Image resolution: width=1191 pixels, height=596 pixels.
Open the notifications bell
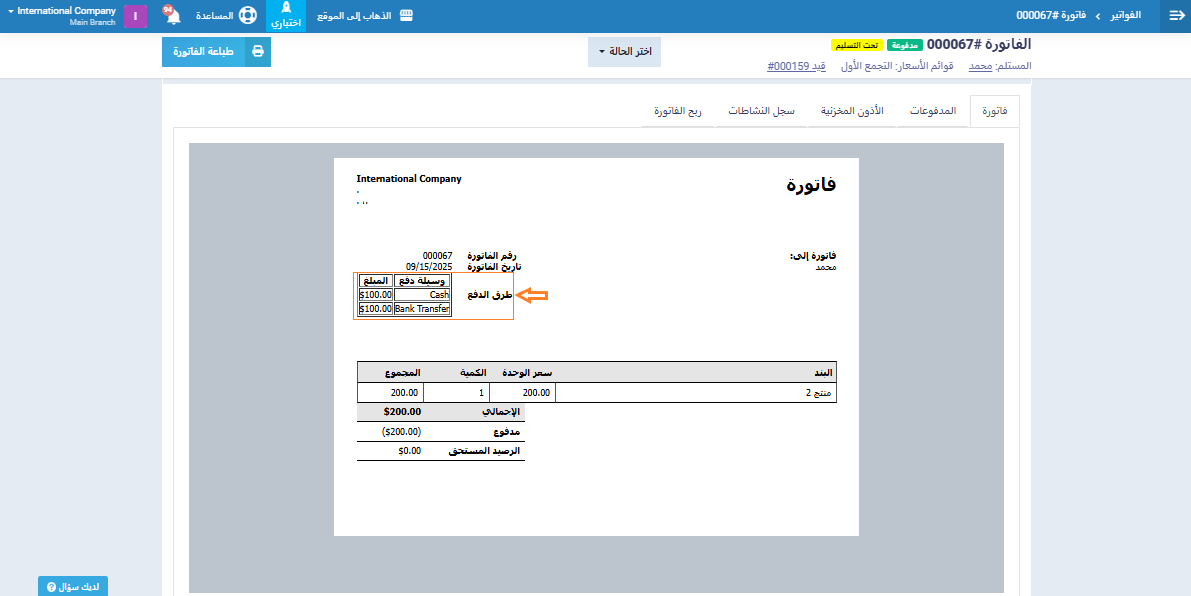pyautogui.click(x=172, y=16)
